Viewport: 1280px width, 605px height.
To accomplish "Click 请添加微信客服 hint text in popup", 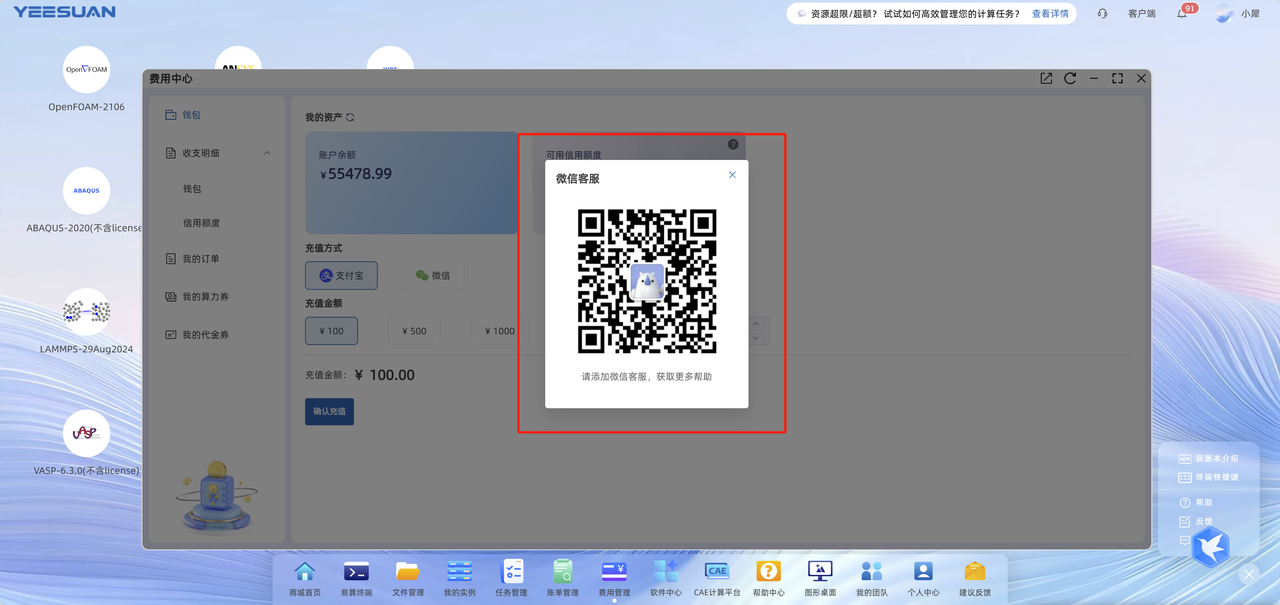I will (647, 377).
